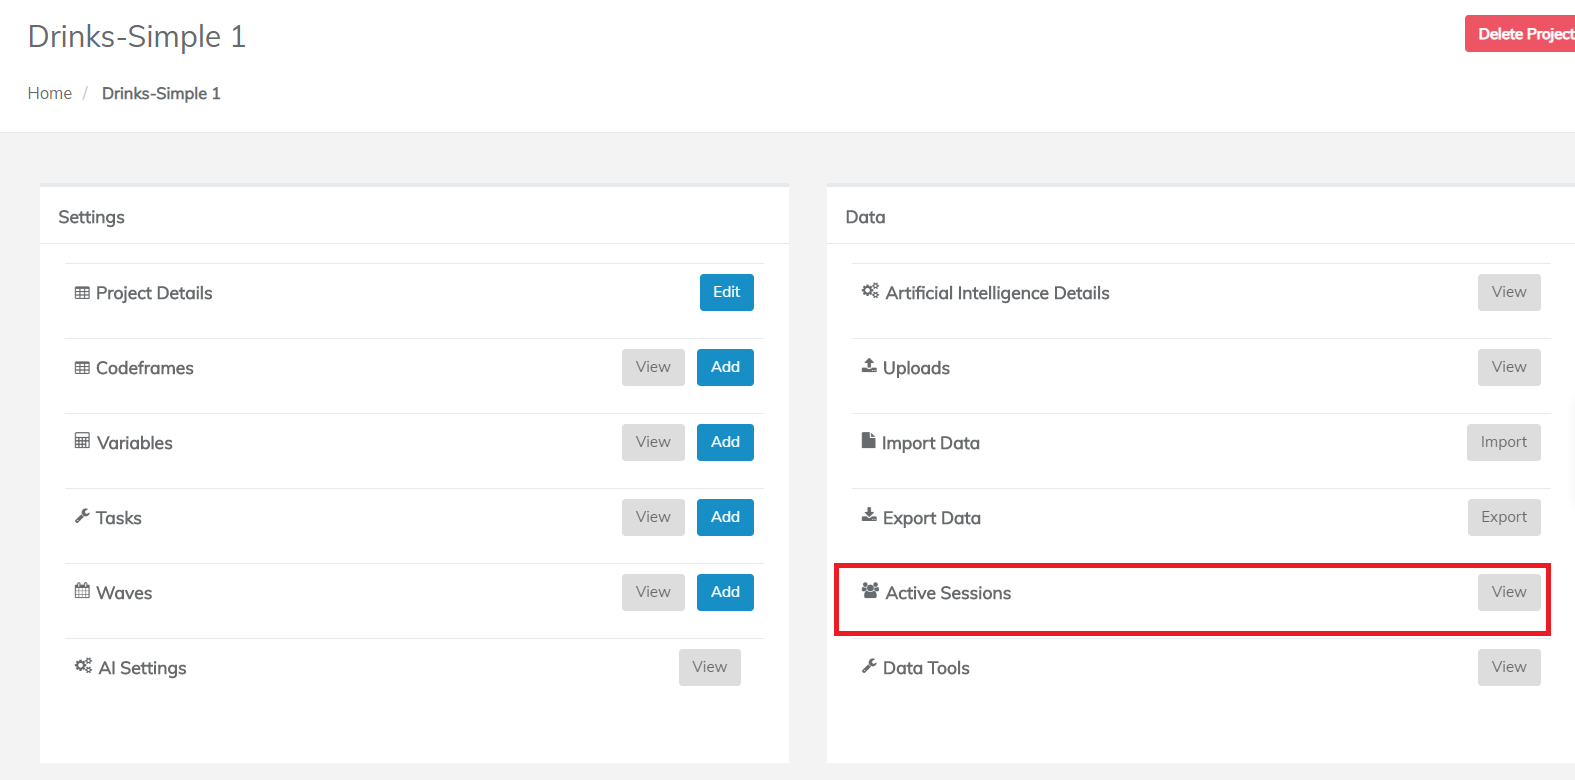Click the Codeframes table icon
1575x780 pixels.
tap(82, 368)
